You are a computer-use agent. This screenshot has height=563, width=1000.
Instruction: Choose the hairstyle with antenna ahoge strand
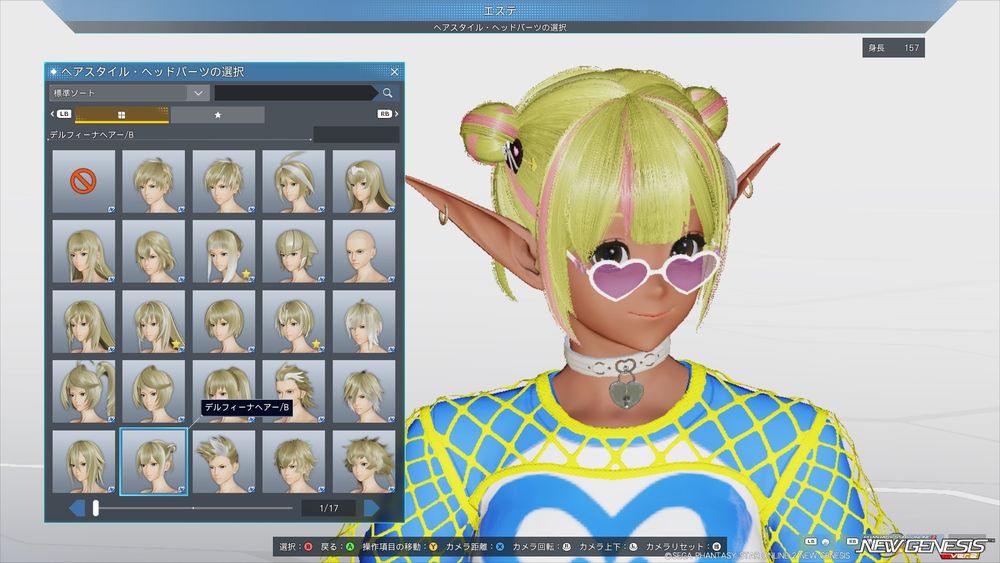coord(293,181)
